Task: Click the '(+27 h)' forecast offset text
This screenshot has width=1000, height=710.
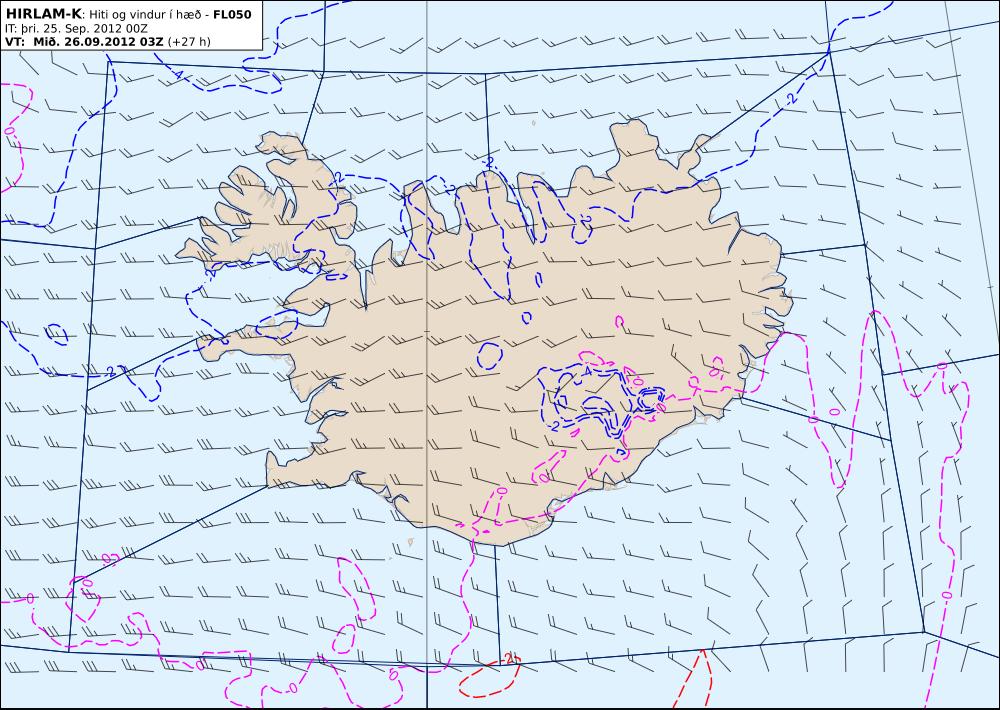Action: pyautogui.click(x=189, y=42)
